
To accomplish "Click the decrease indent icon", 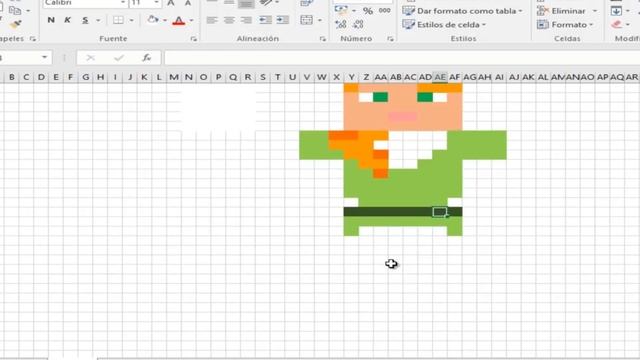I will pyautogui.click(x=265, y=20).
